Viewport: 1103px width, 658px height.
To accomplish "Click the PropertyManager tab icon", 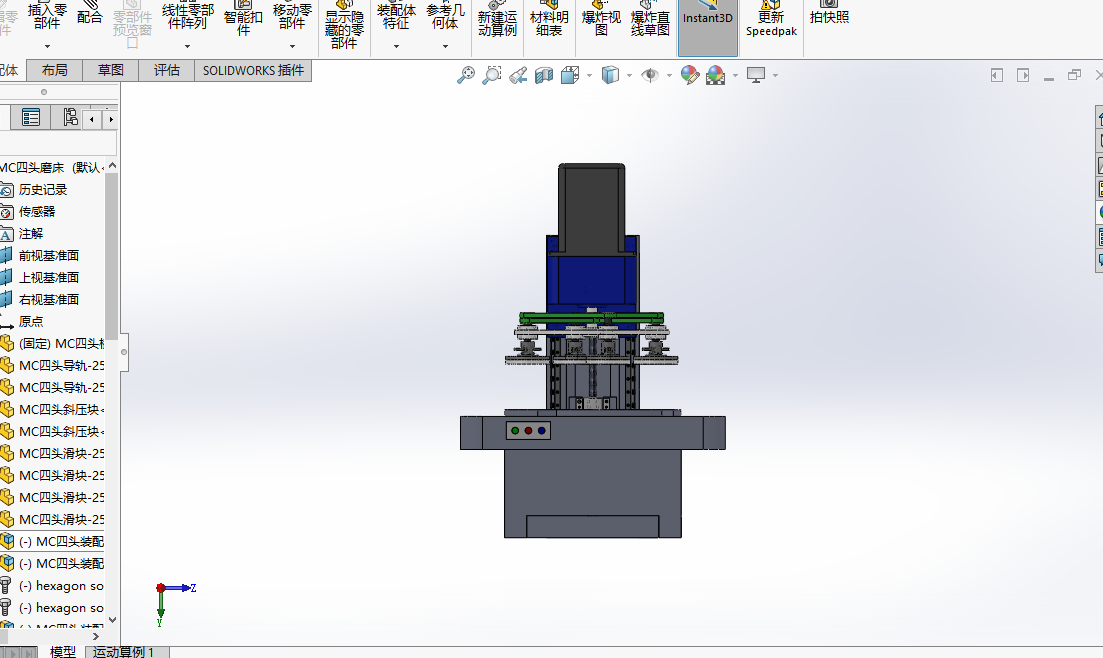I will [x=31, y=118].
